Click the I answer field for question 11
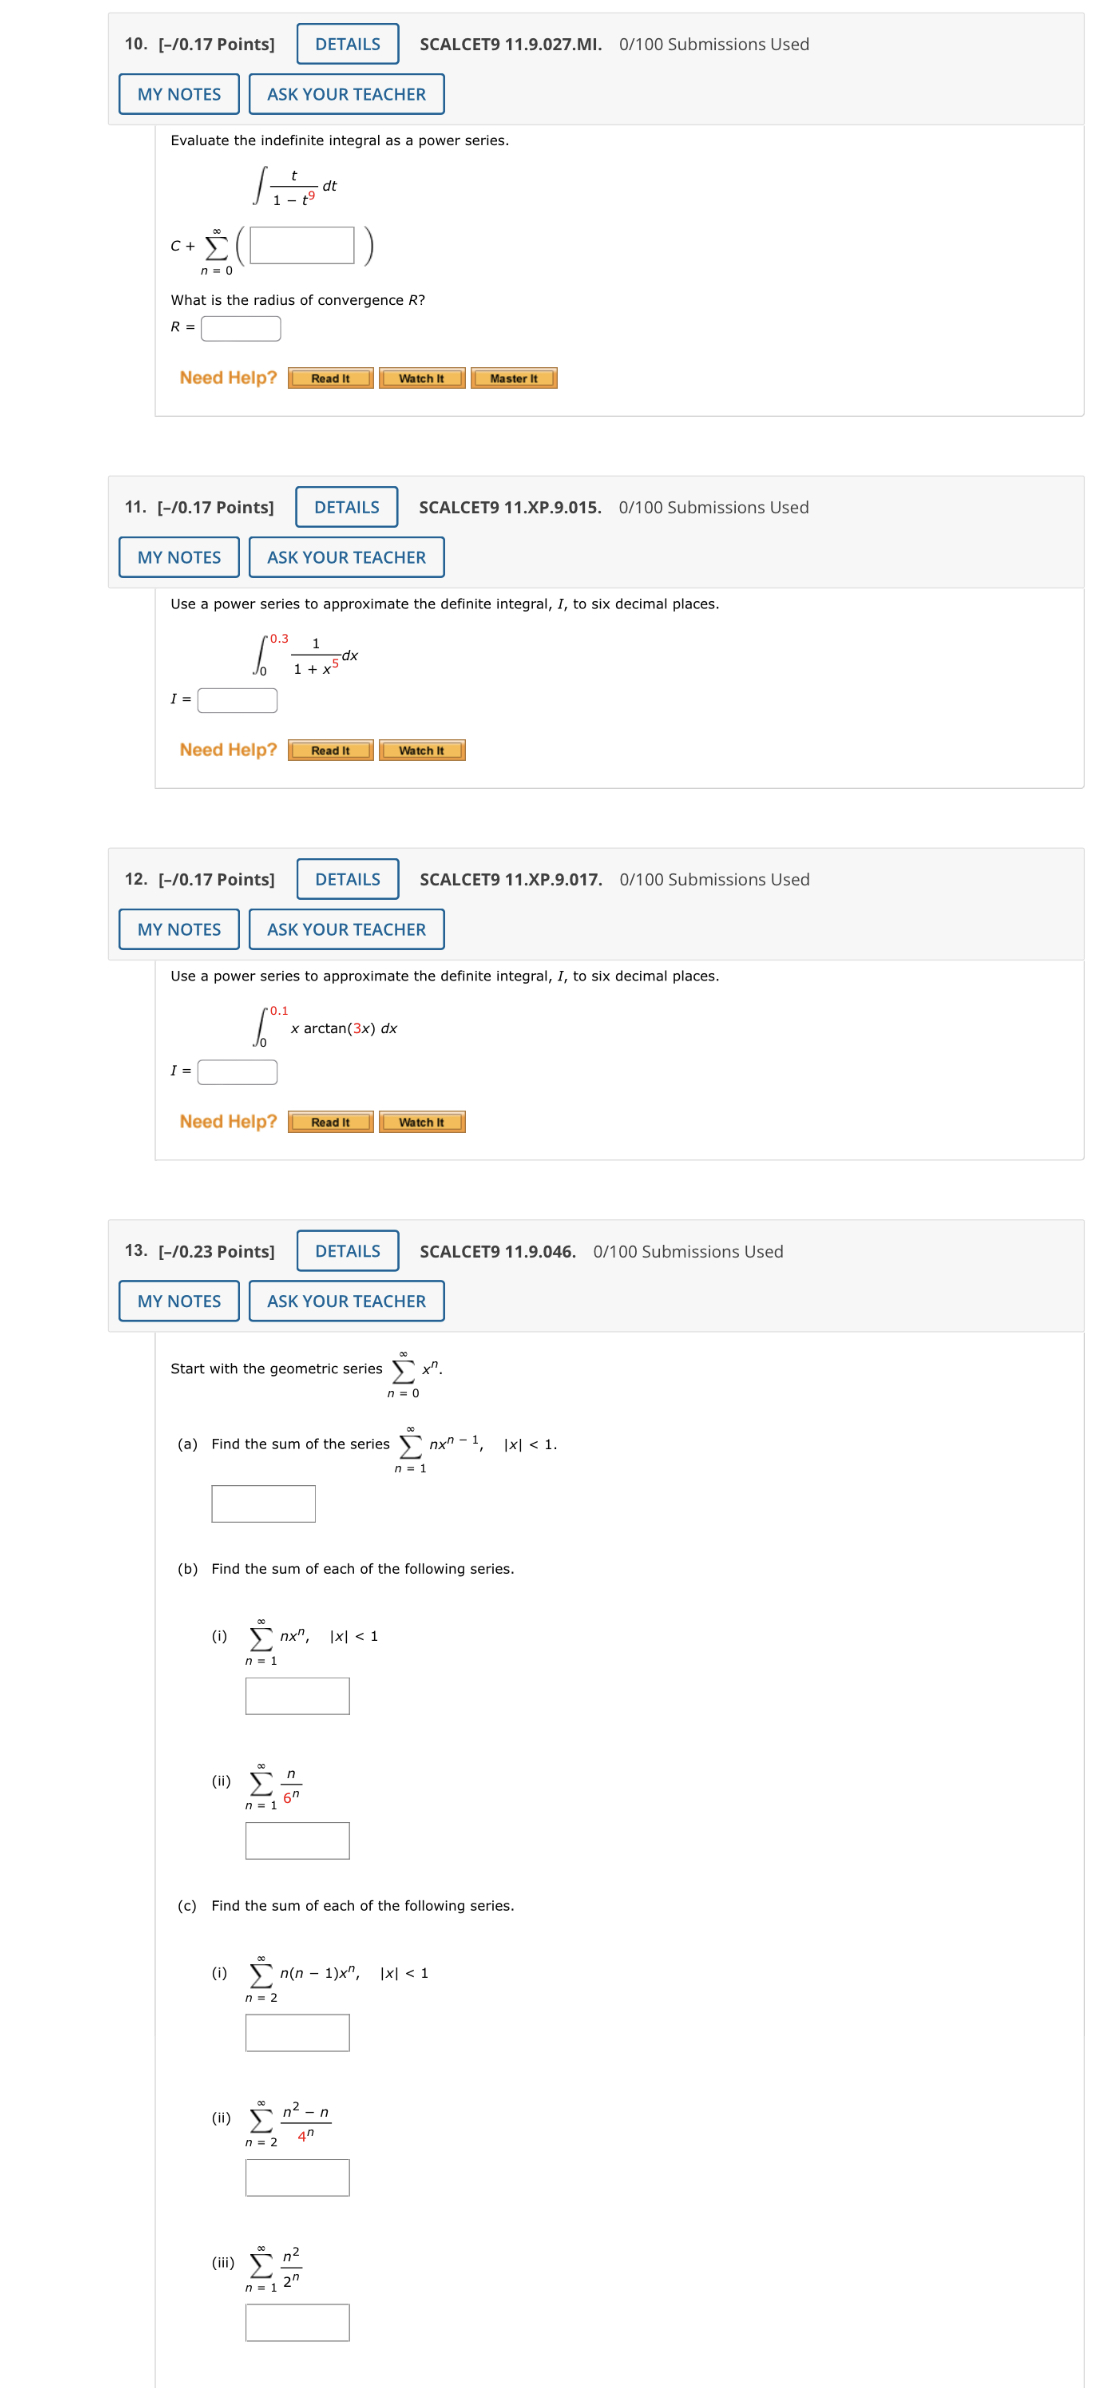 pyautogui.click(x=238, y=700)
